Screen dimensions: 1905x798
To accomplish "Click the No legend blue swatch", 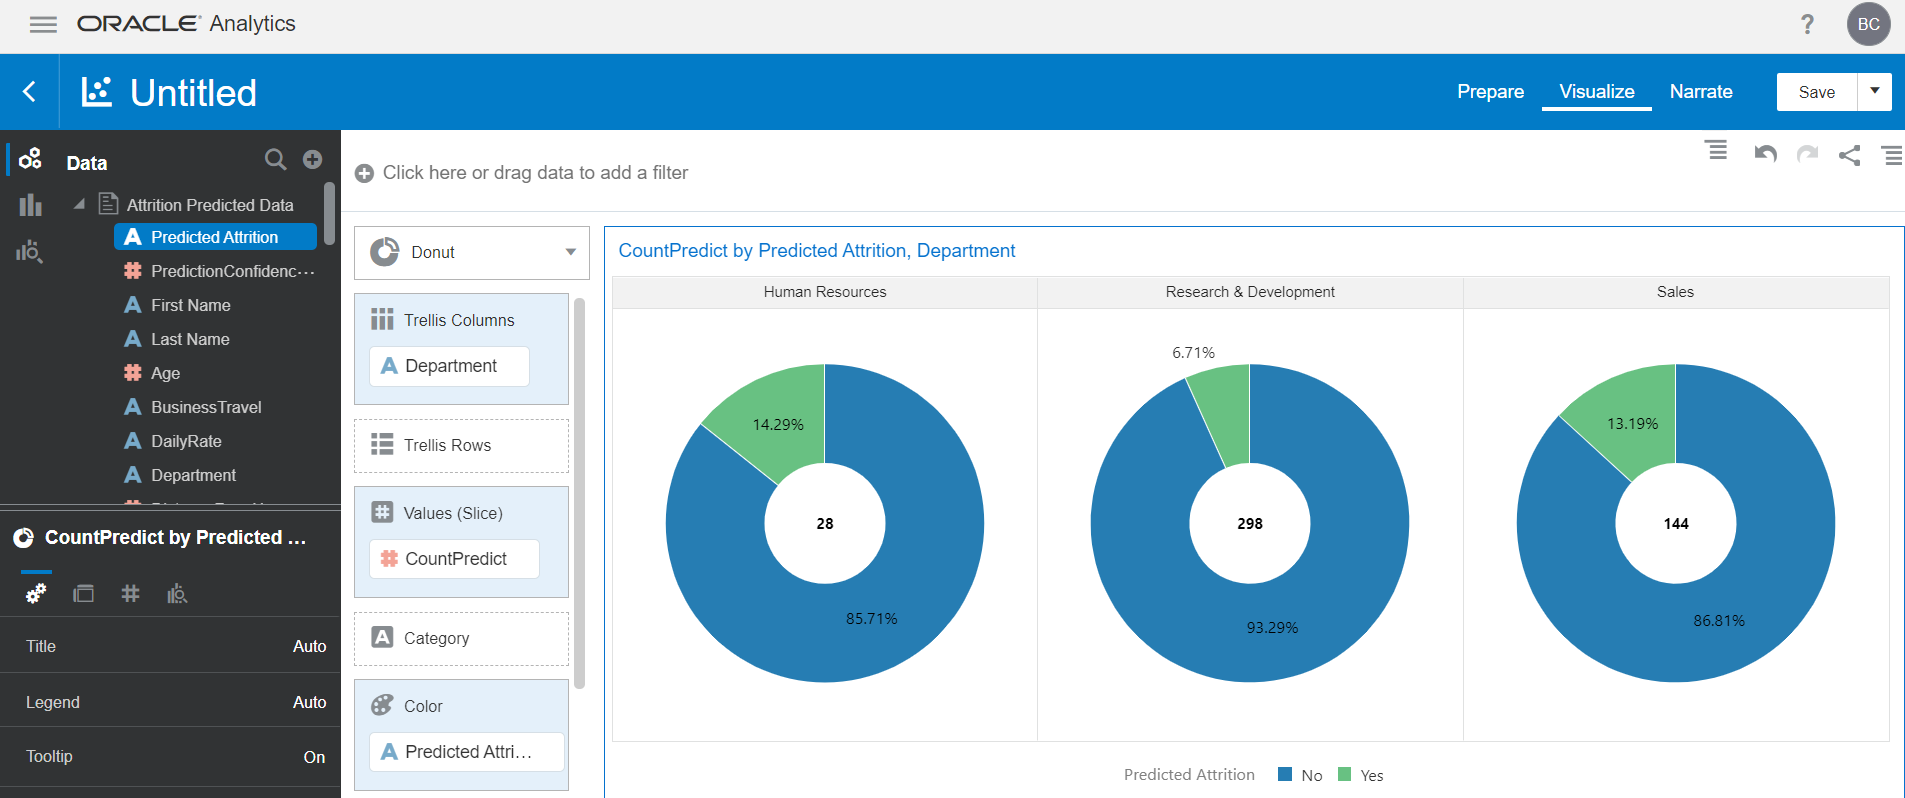I will pyautogui.click(x=1285, y=774).
